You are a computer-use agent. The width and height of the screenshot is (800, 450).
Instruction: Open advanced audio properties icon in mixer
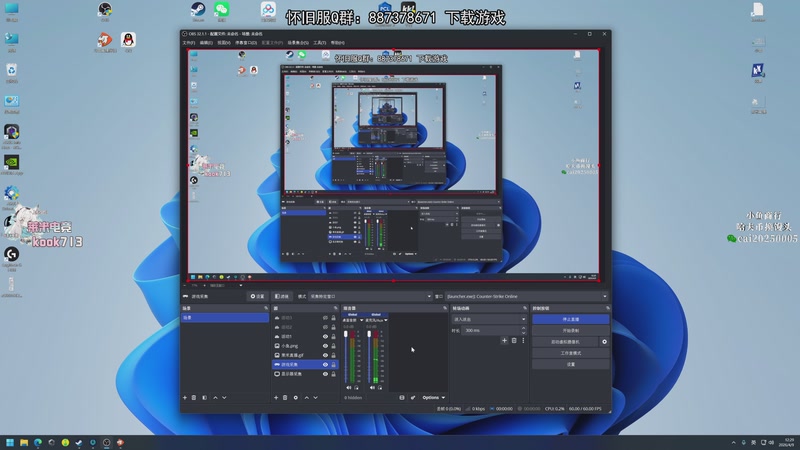(413, 397)
